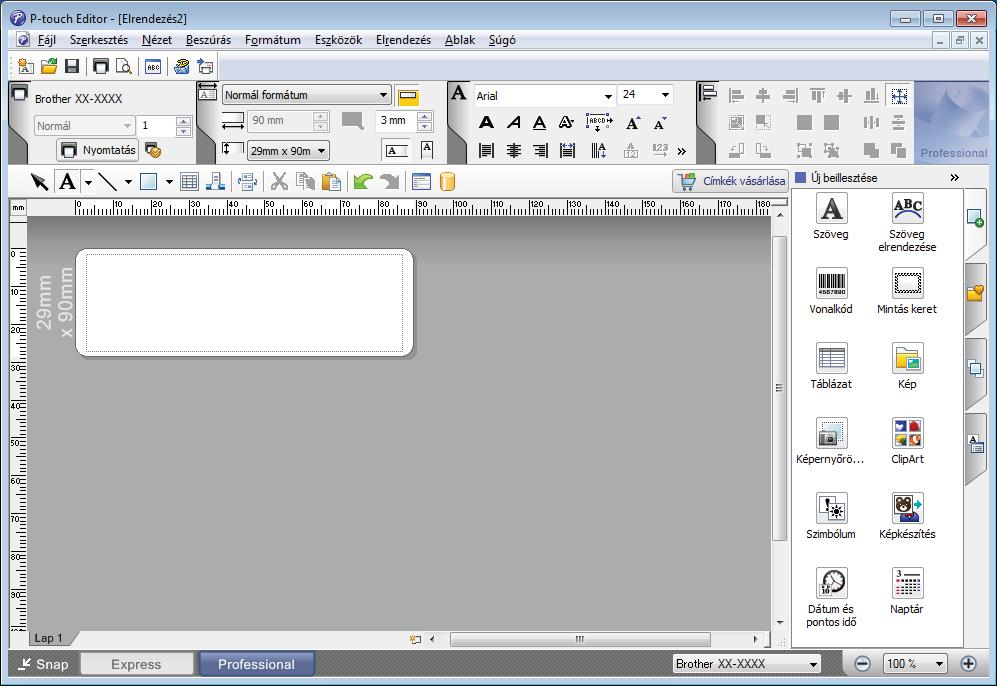Zoom out with the minus button
Viewport: 997px width, 686px height.
862,664
